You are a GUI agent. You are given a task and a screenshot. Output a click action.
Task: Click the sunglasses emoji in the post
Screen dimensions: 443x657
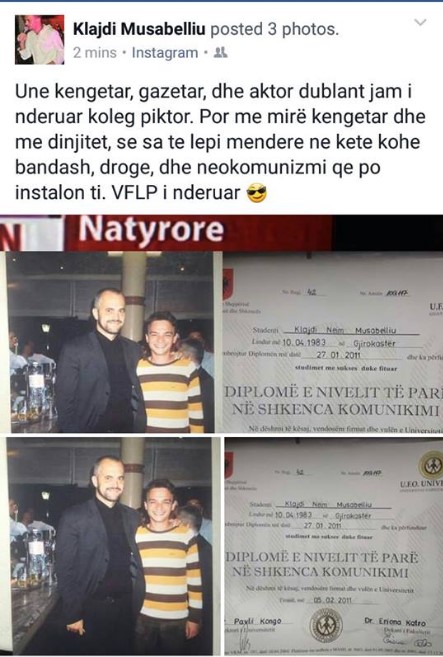[x=256, y=193]
